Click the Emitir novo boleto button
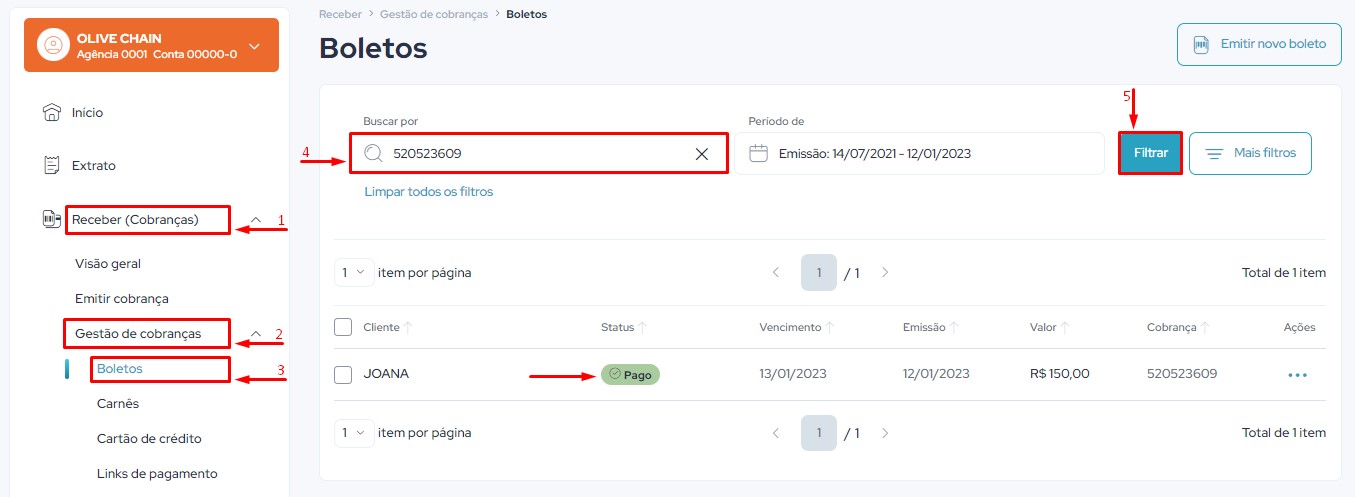Image resolution: width=1355 pixels, height=497 pixels. [x=1259, y=45]
